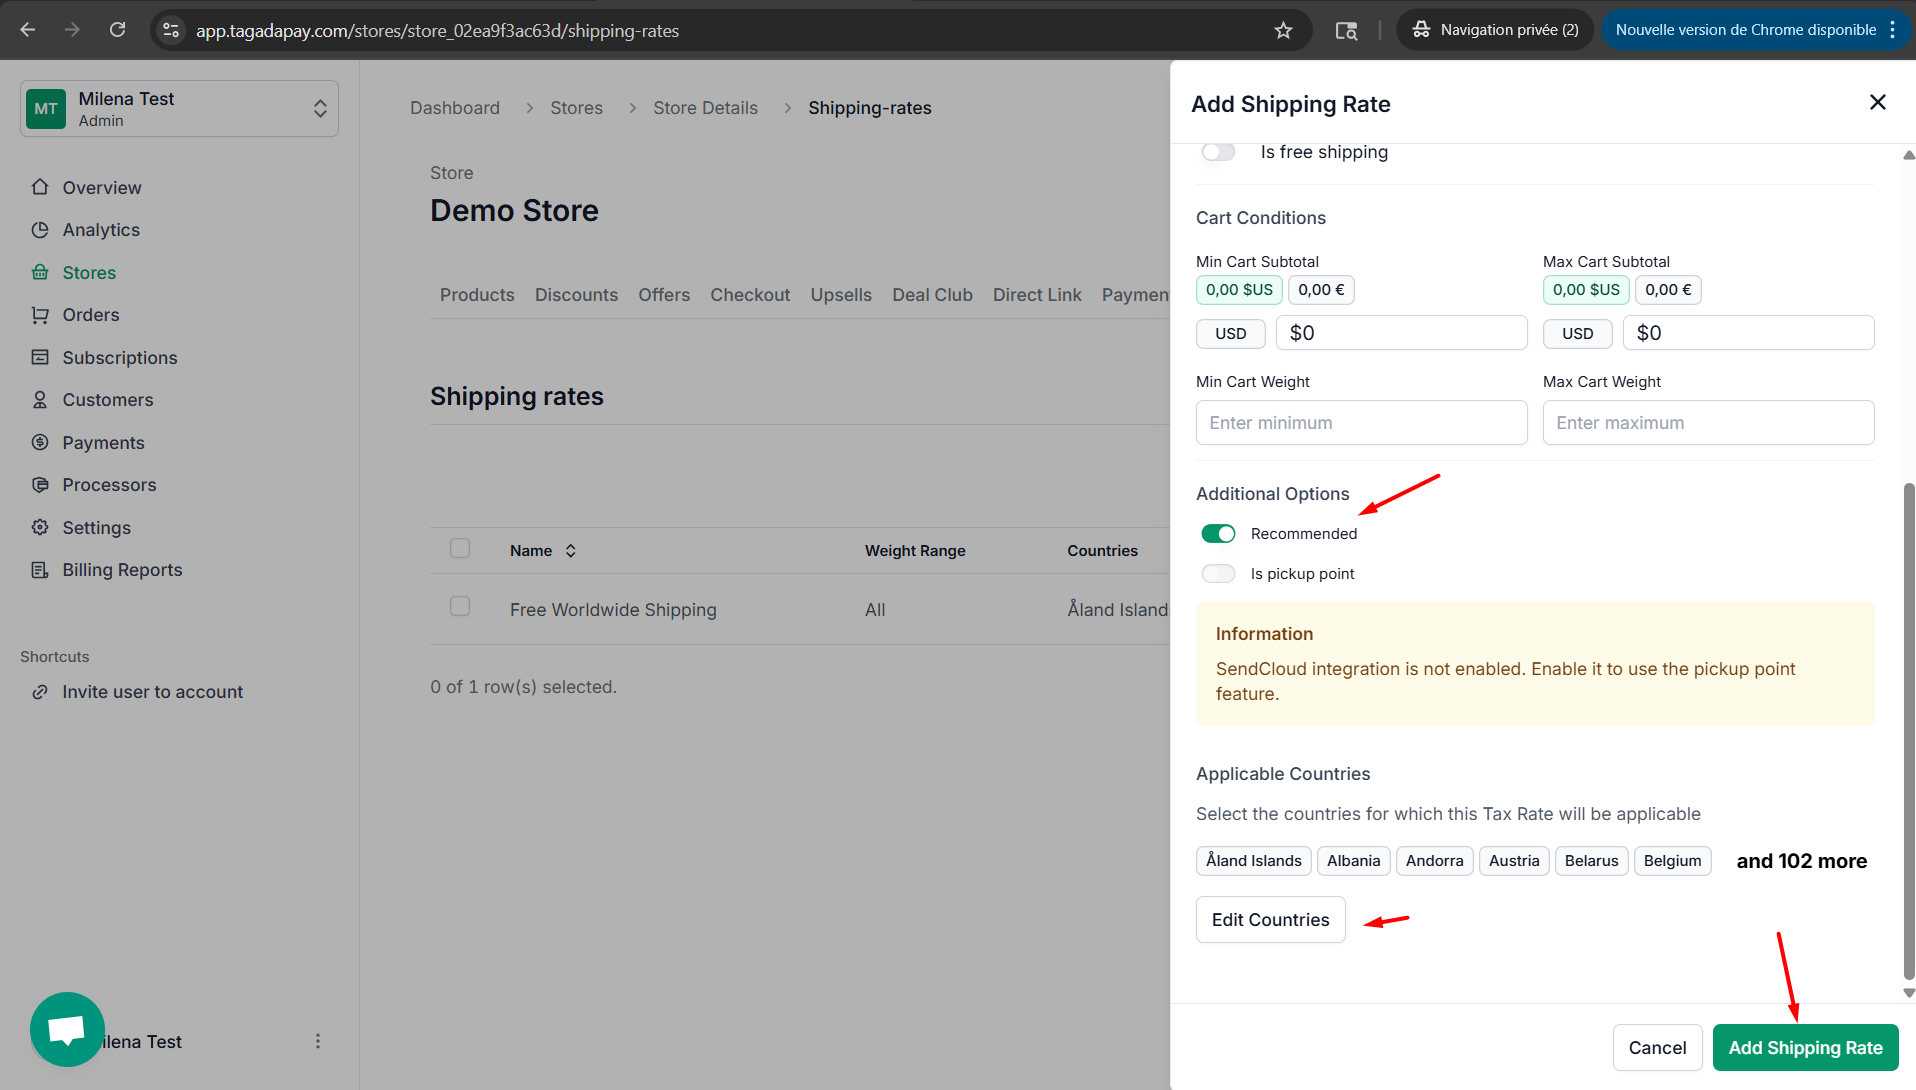This screenshot has height=1090, width=1916.
Task: Click the Overview home icon in sidebar
Action: pyautogui.click(x=40, y=187)
